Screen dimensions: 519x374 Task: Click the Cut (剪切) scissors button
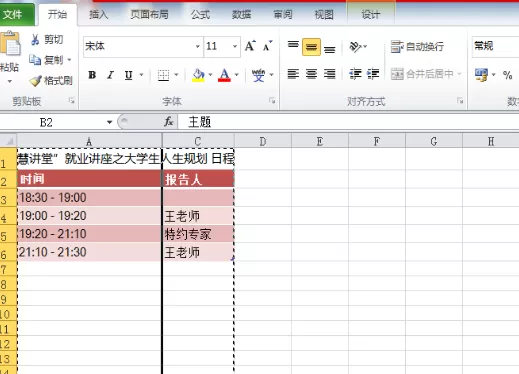pos(47,40)
